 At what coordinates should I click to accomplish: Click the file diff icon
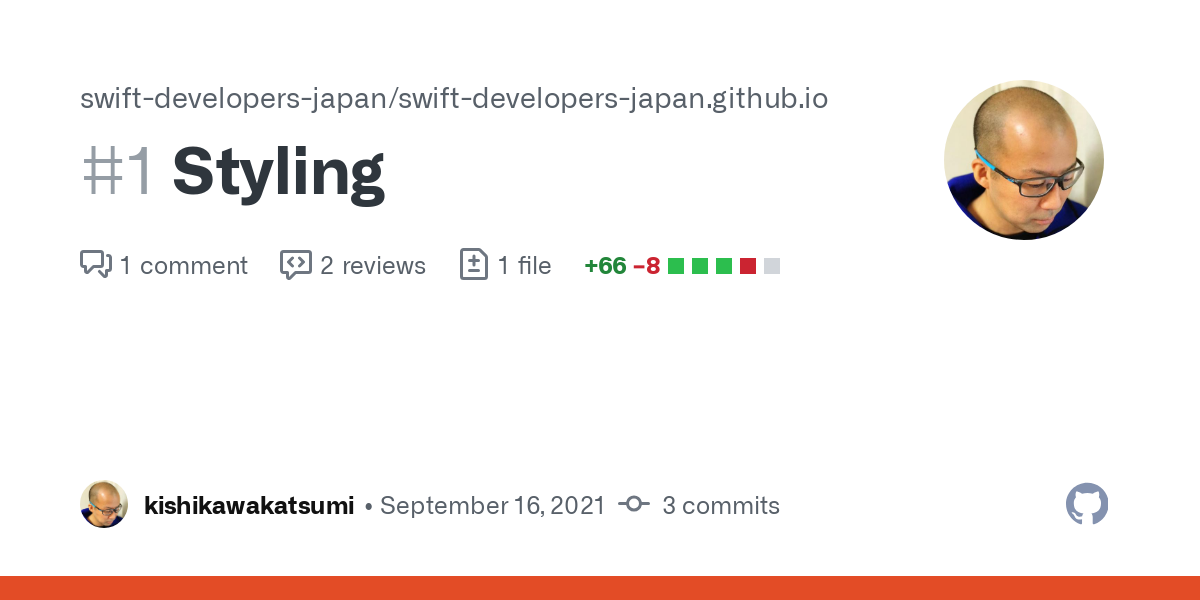tap(474, 265)
